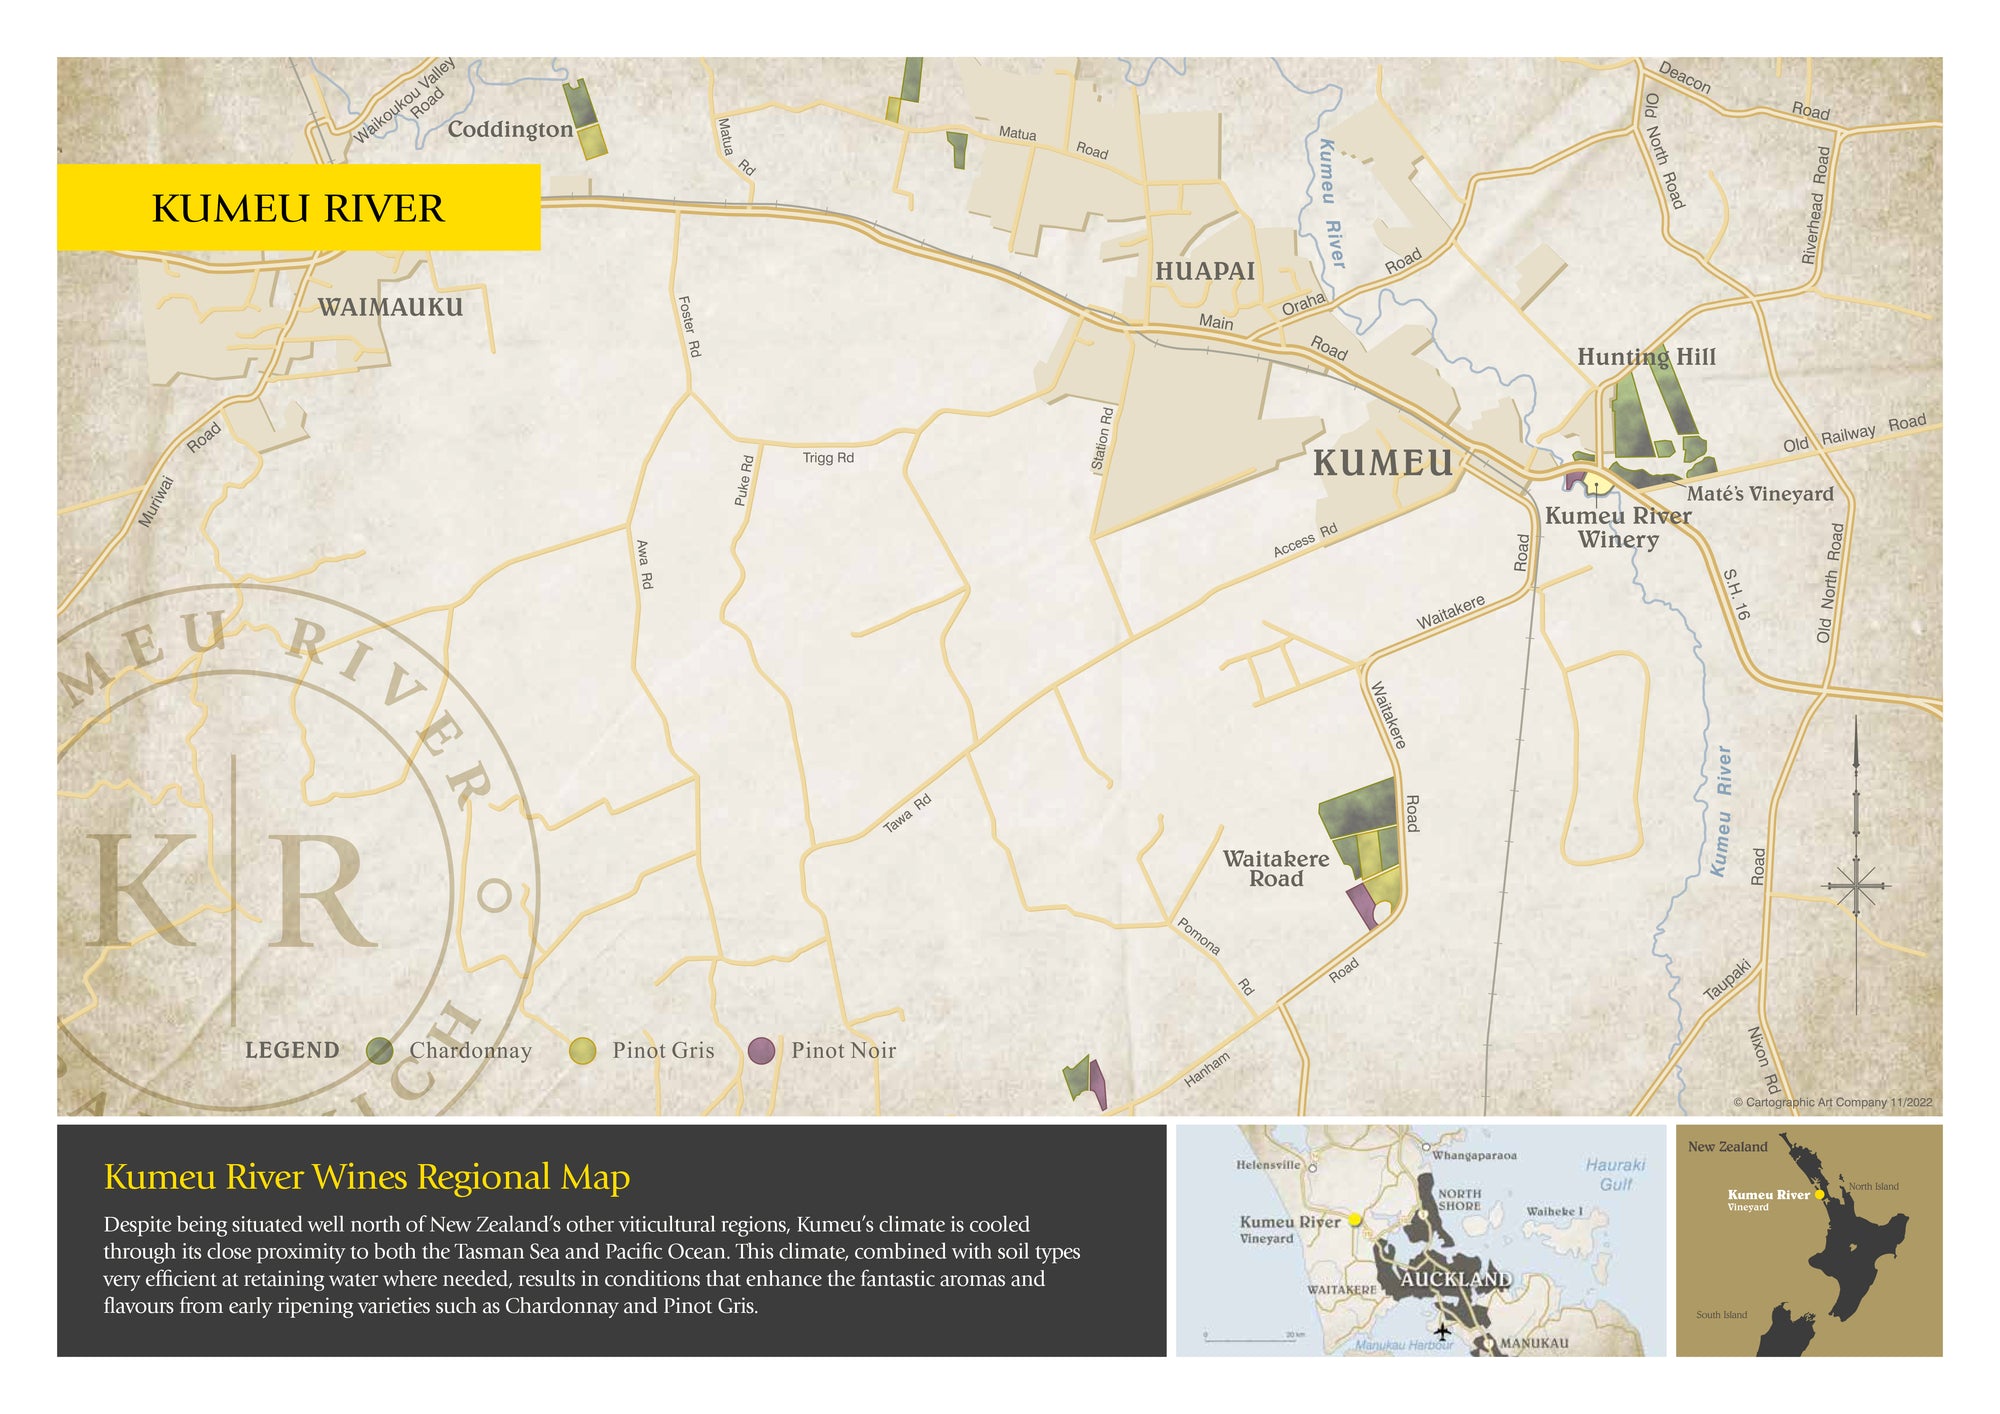Click the 'WAIMAUKU' town label
This screenshot has height=1414, width=2000.
click(x=390, y=307)
